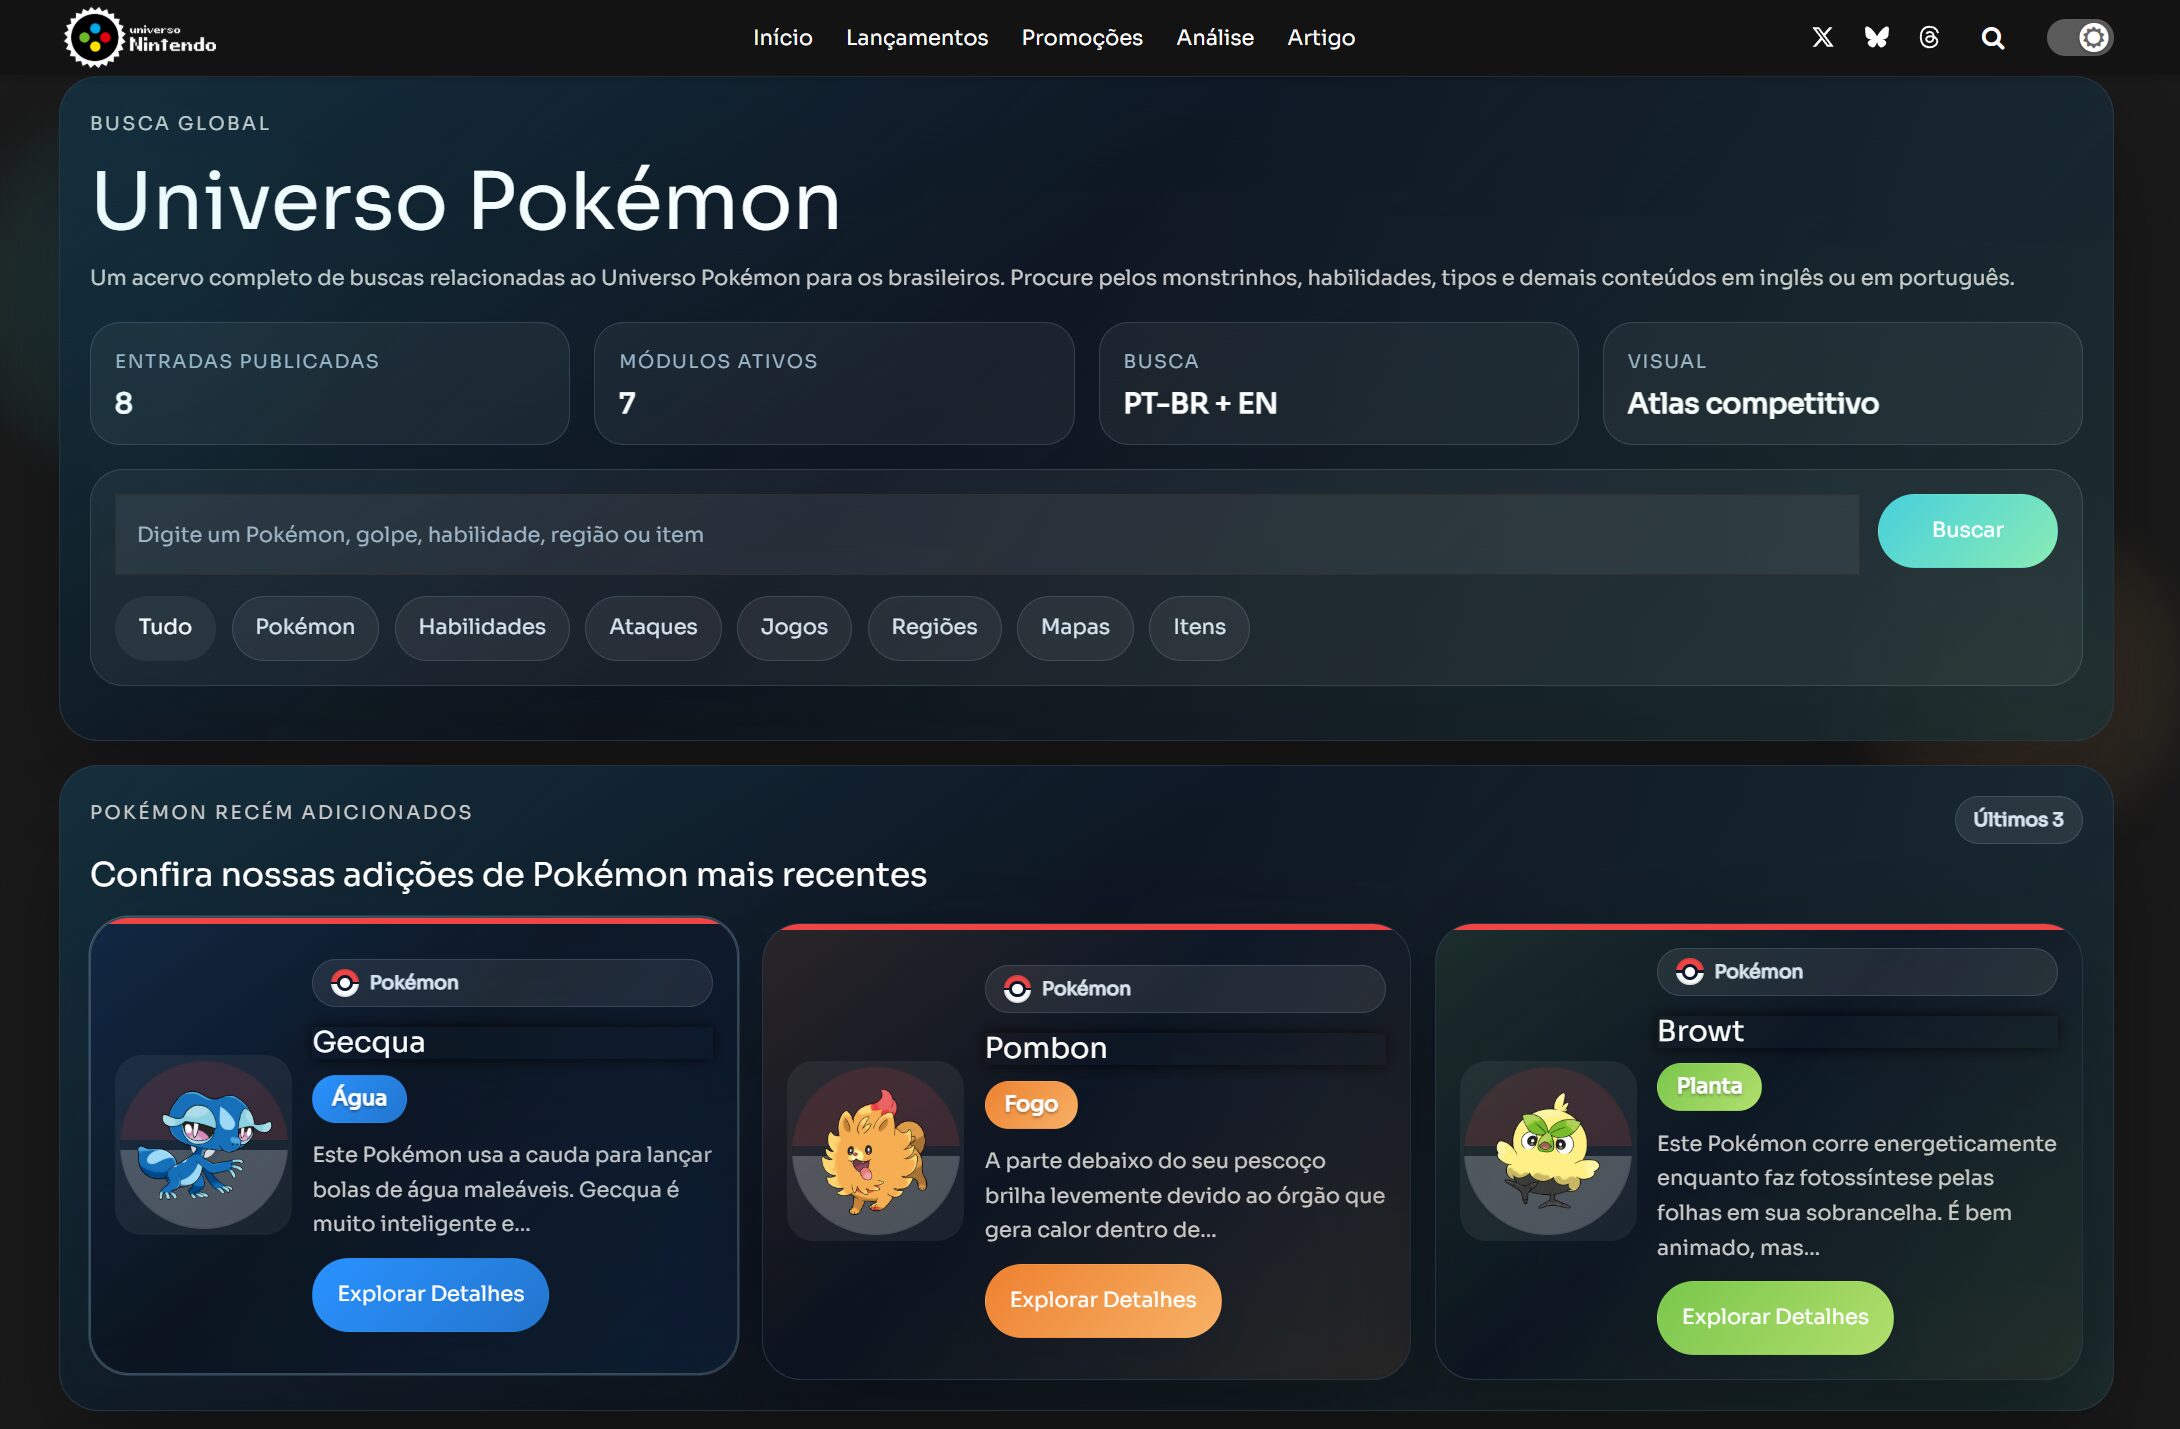This screenshot has height=1429, width=2180.
Task: Click the Planta type badge
Action: coord(1709,1087)
